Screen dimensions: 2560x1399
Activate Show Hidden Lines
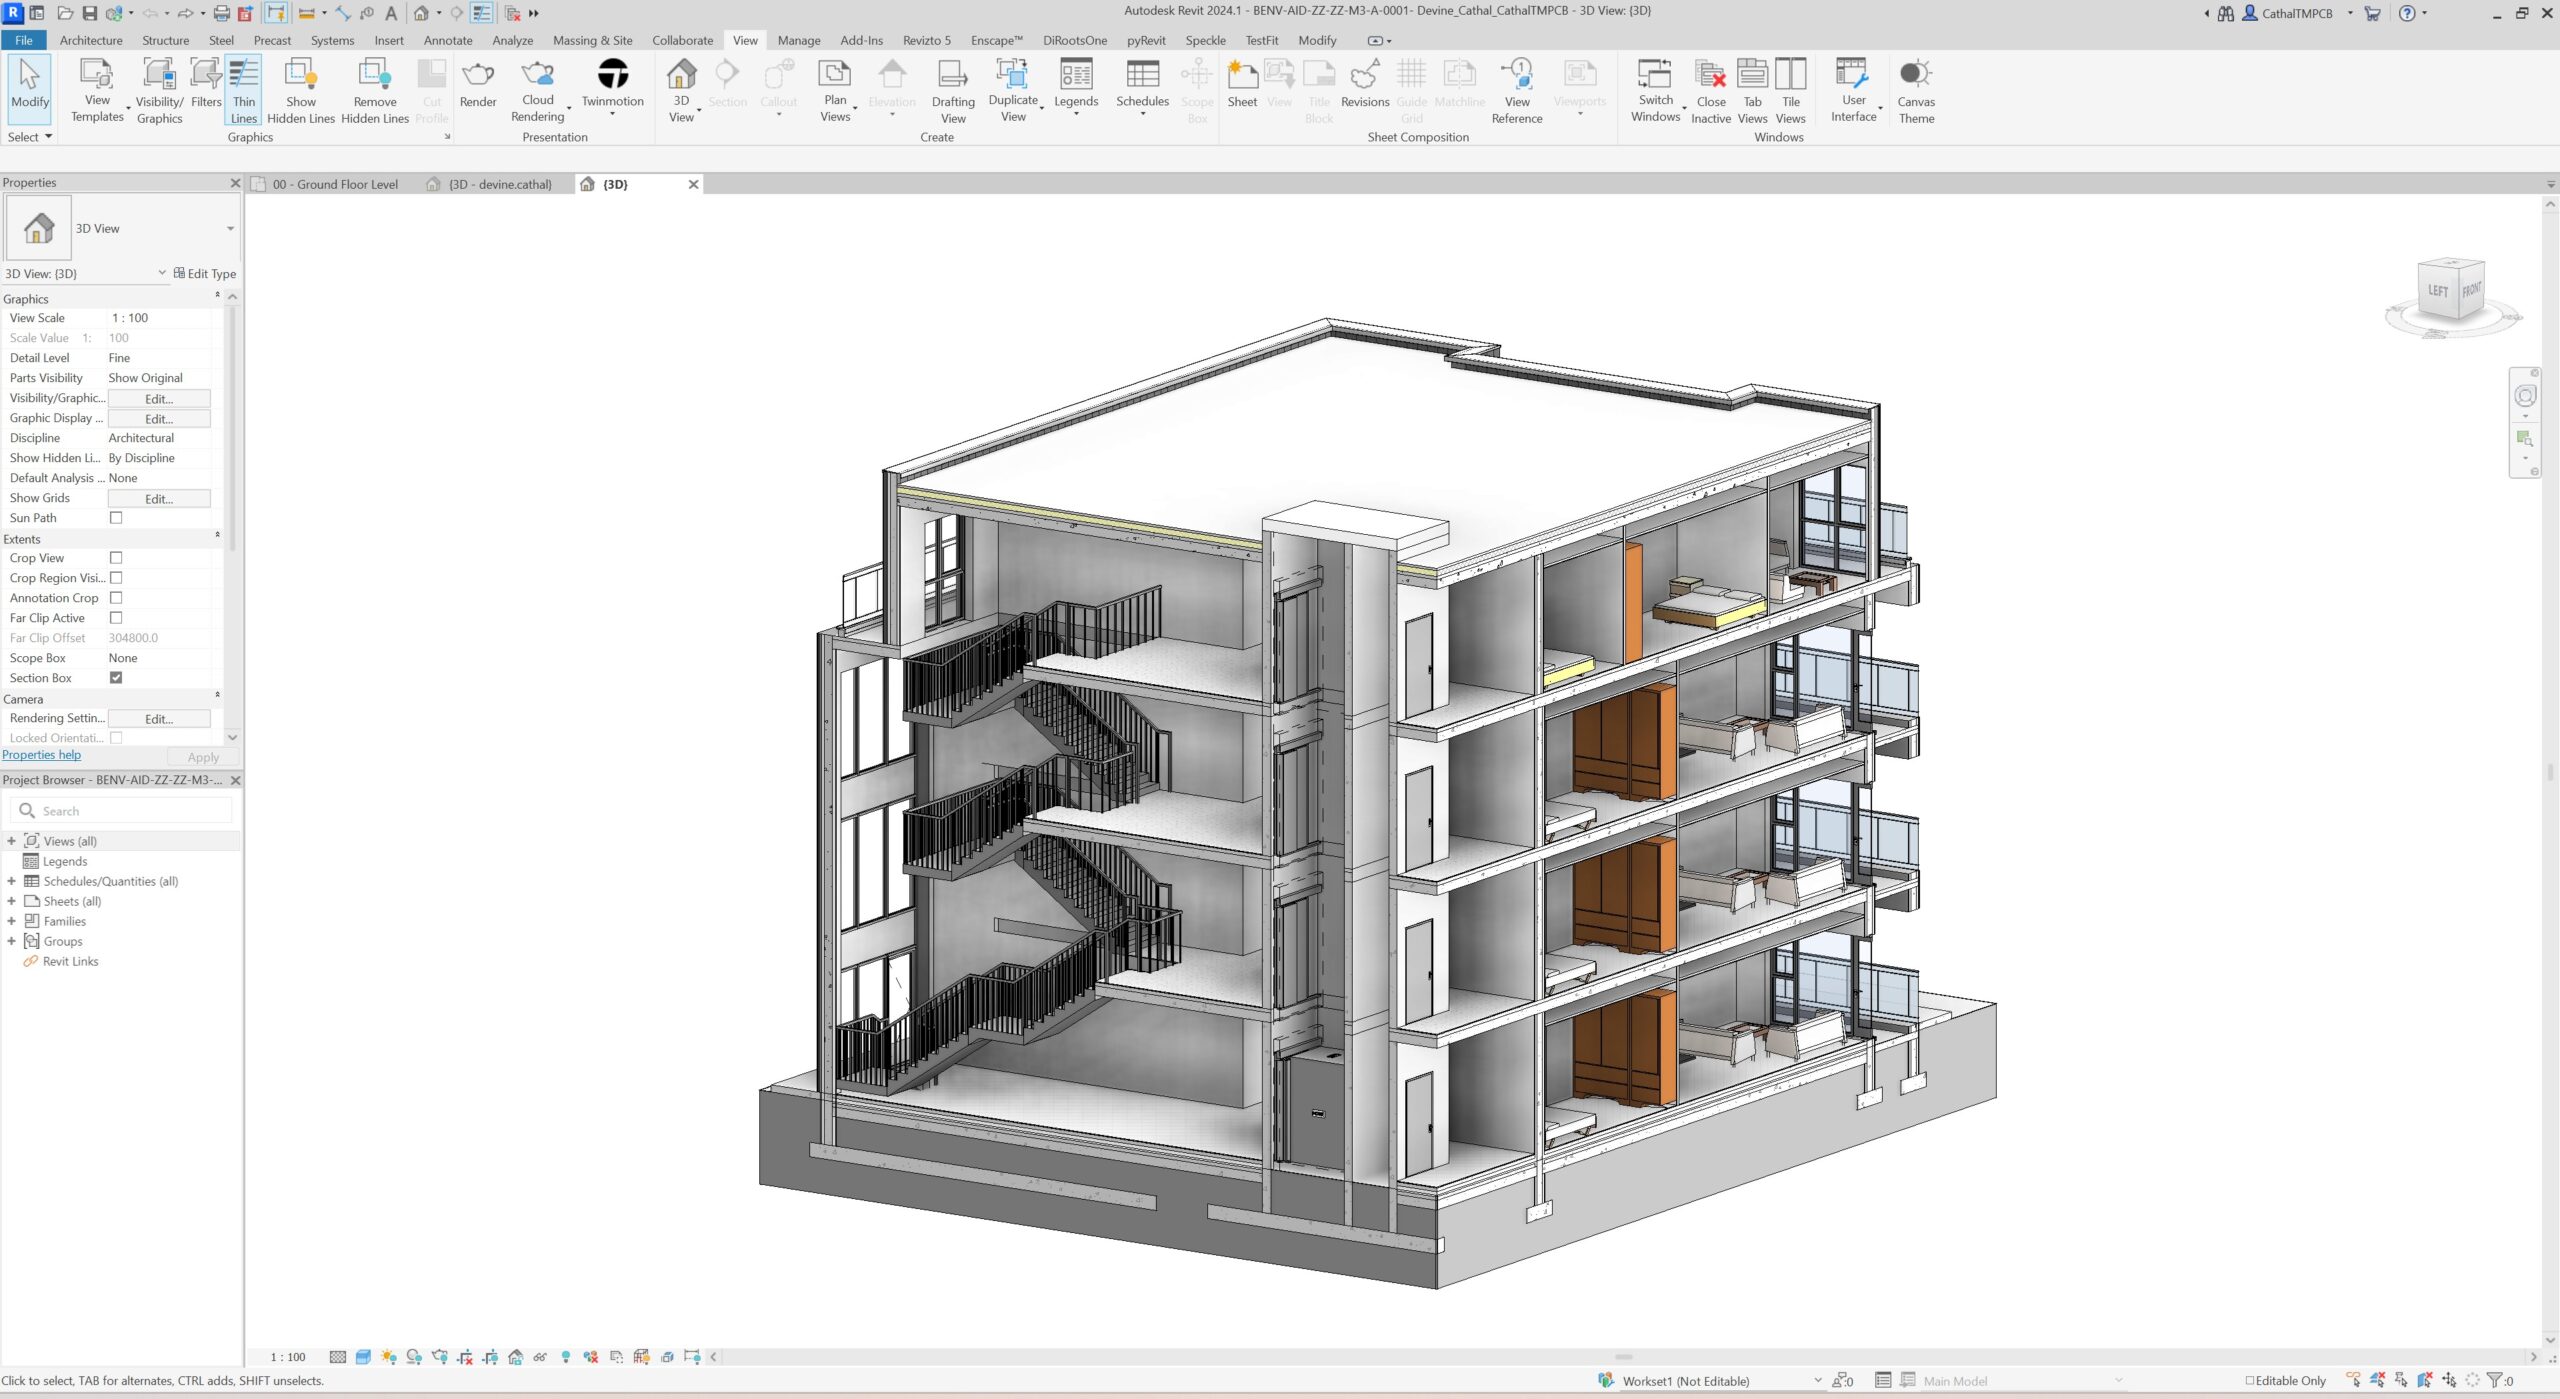(299, 89)
